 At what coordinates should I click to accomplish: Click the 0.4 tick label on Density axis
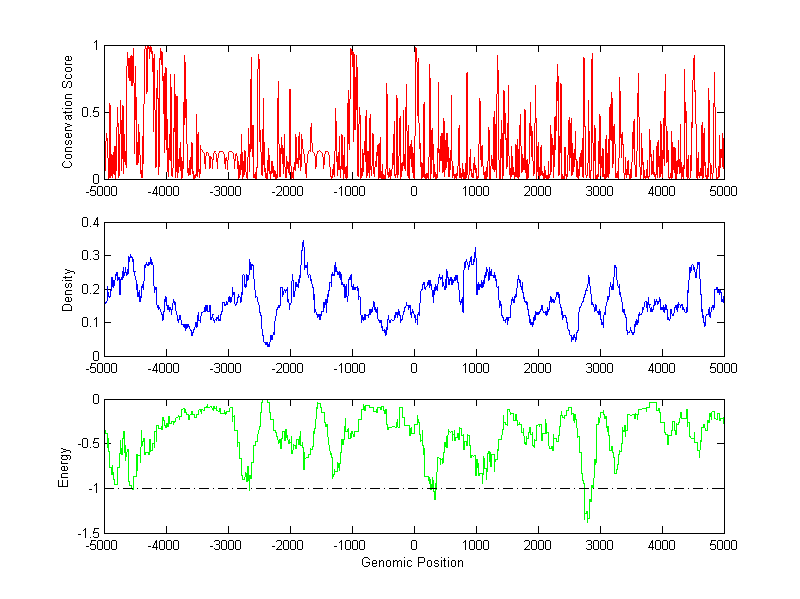88,223
